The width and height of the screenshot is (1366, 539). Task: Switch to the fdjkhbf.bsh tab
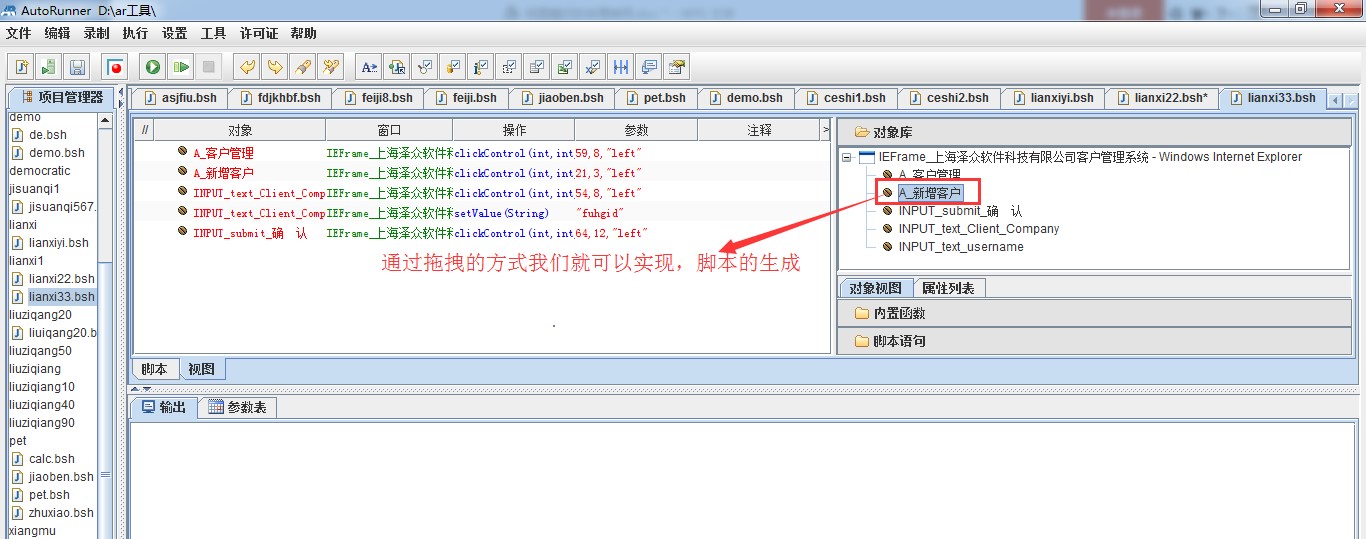(x=278, y=98)
